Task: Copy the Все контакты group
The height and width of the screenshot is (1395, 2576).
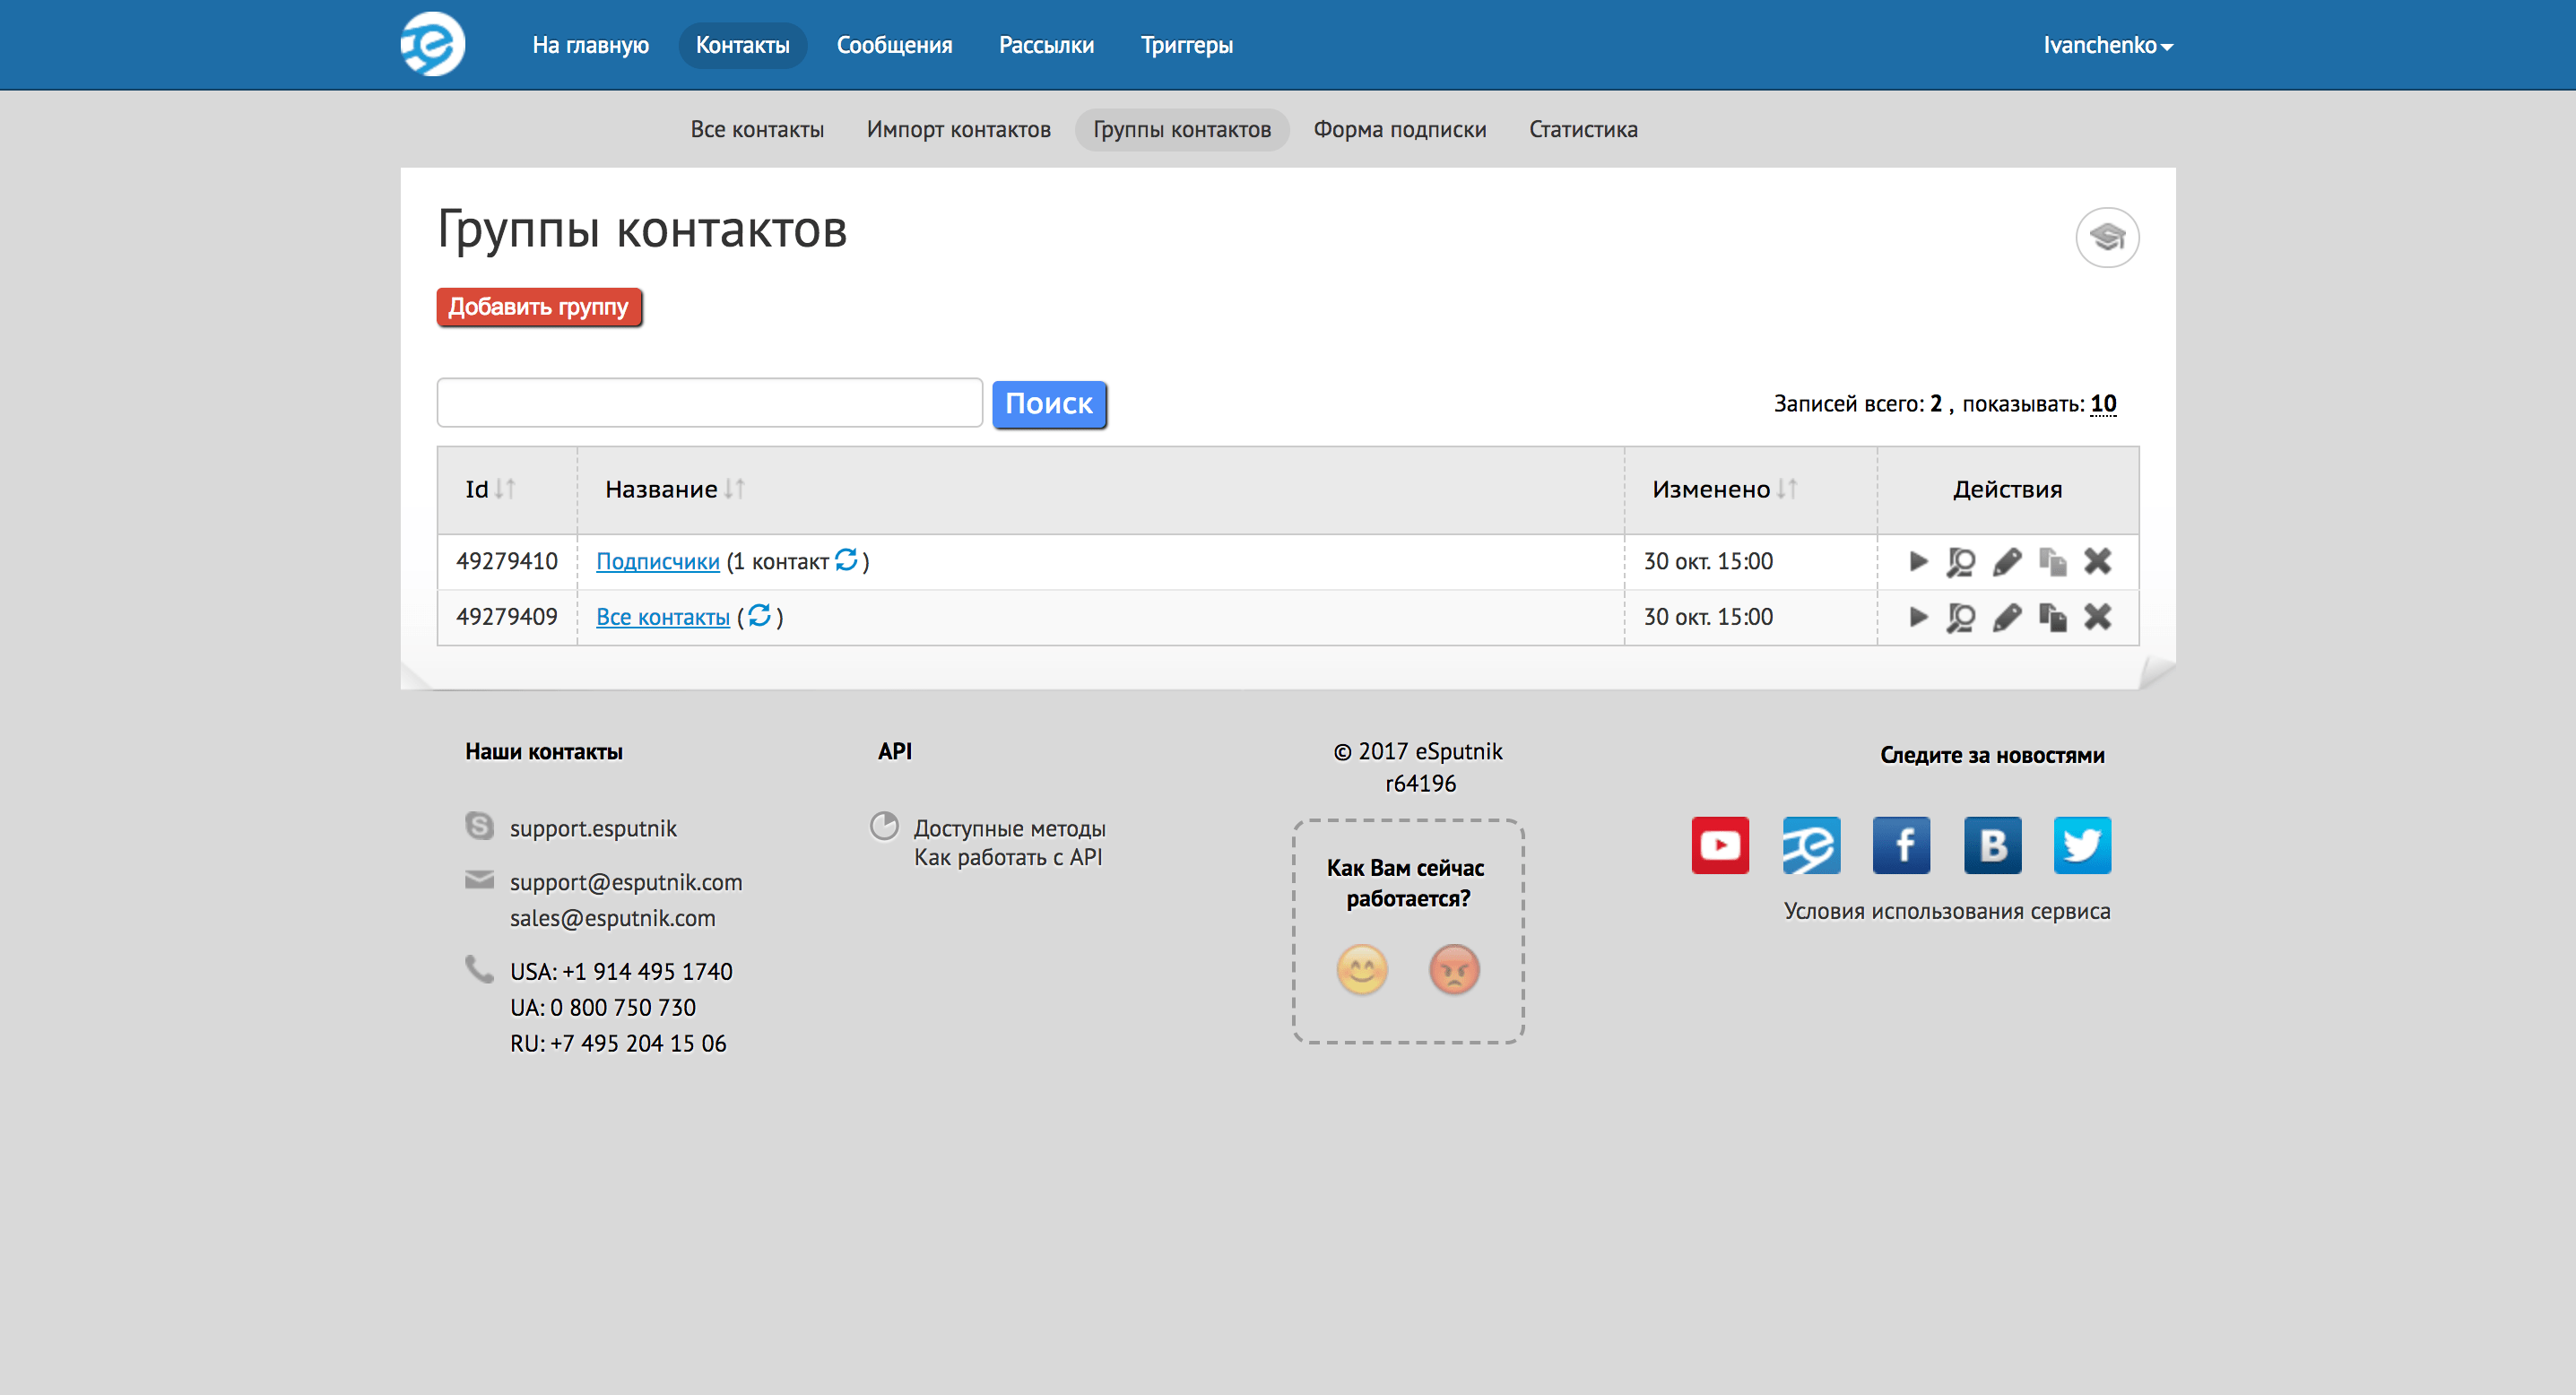Action: 2052,617
